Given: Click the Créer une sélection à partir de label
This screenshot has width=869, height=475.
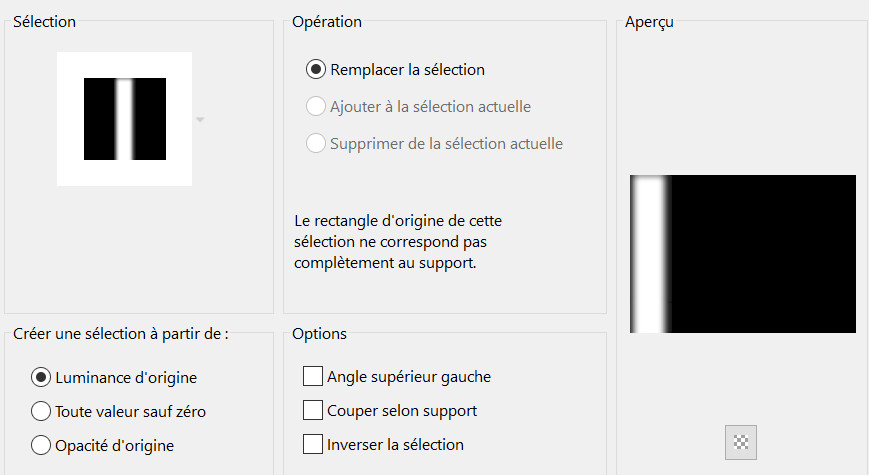Looking at the screenshot, I should (x=121, y=334).
